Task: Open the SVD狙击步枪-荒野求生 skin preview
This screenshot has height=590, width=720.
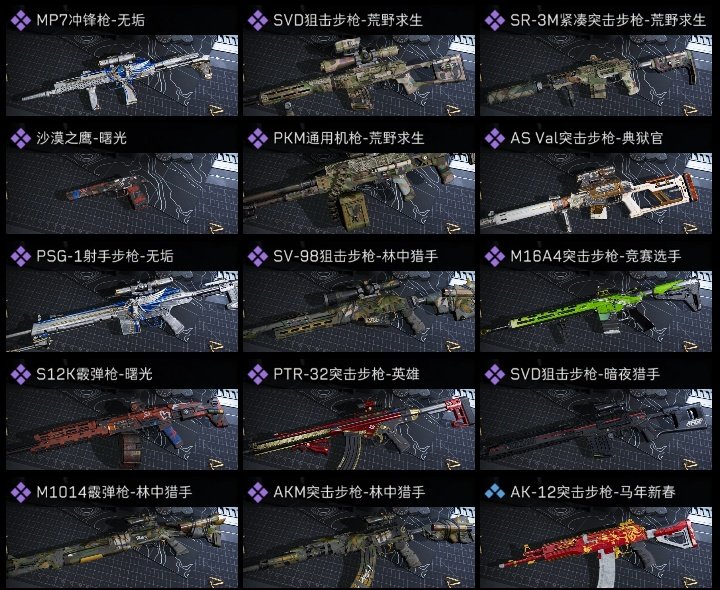Action: pos(359,75)
